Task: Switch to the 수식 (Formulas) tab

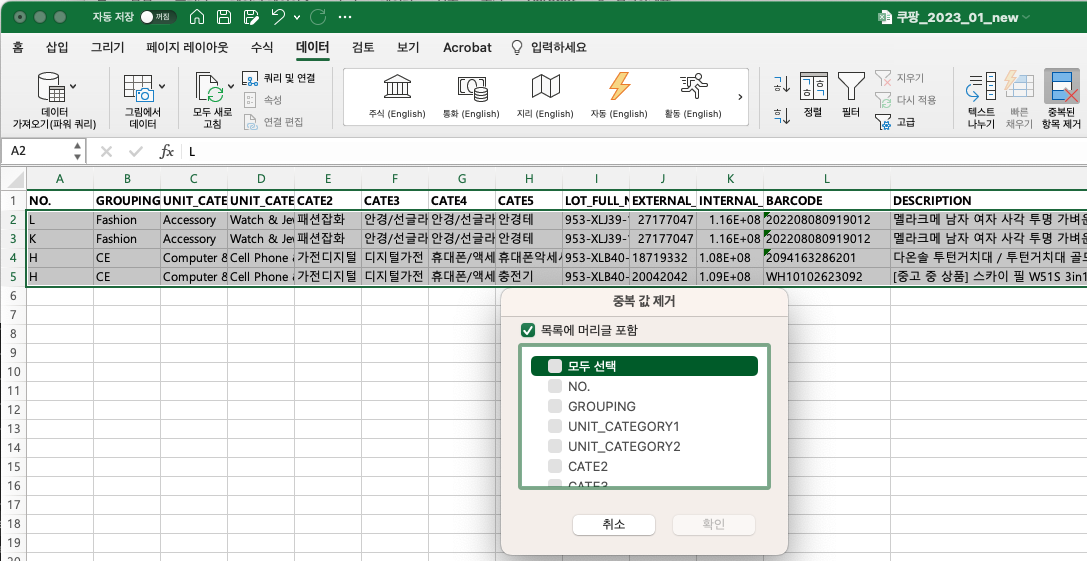Action: pos(261,47)
